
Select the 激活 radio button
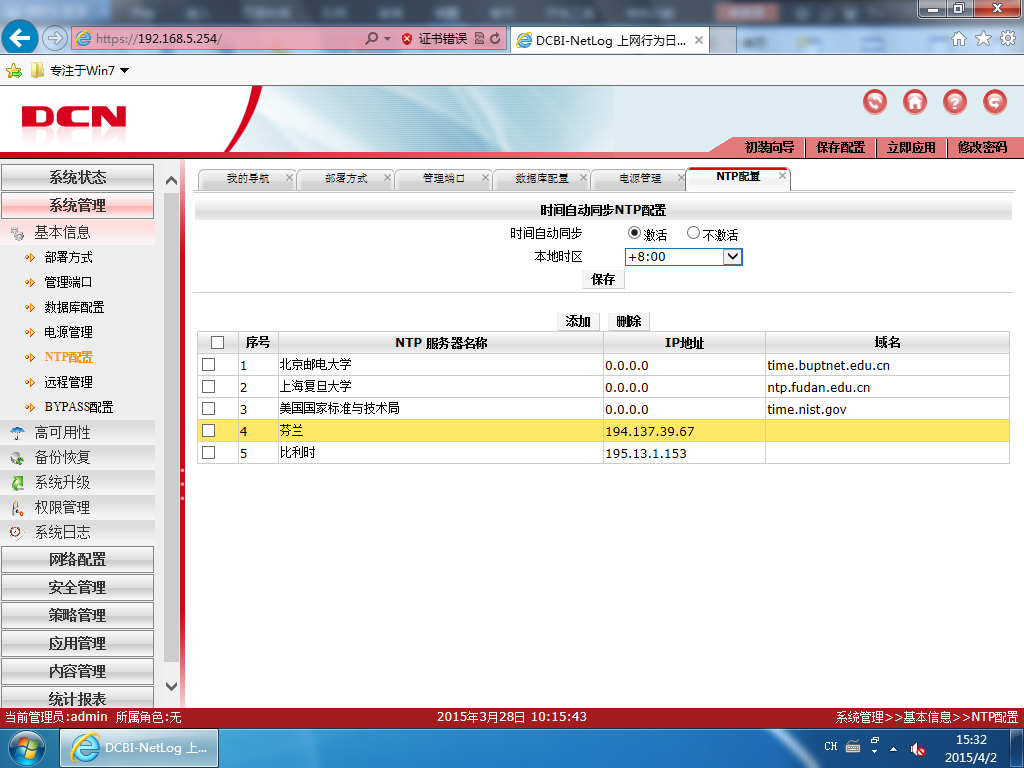tap(633, 232)
